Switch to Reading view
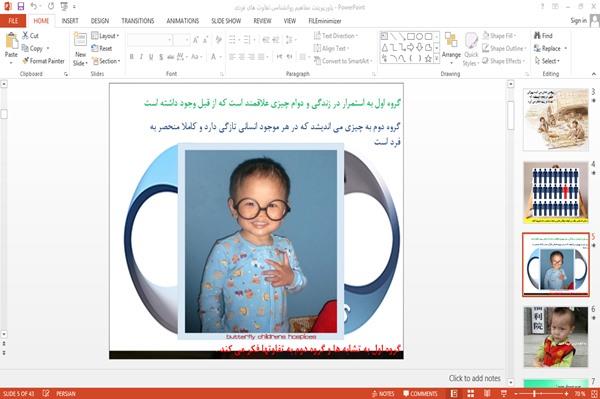Image resolution: width=600 pixels, height=399 pixels. pos(487,394)
